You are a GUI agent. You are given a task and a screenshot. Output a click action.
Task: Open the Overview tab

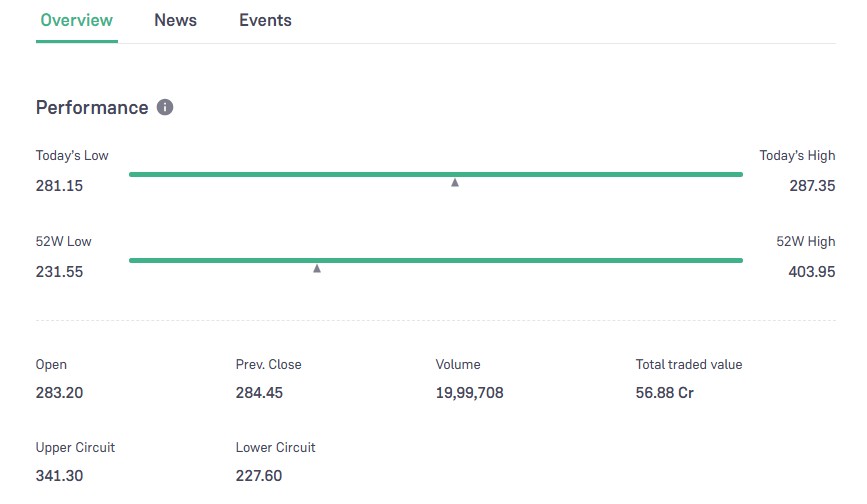(x=77, y=20)
